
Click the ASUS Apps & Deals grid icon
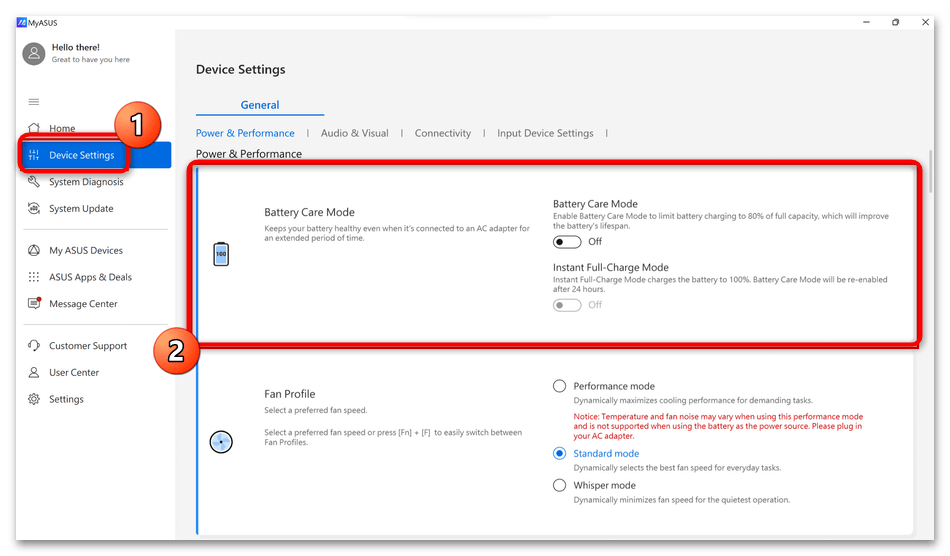click(x=34, y=277)
